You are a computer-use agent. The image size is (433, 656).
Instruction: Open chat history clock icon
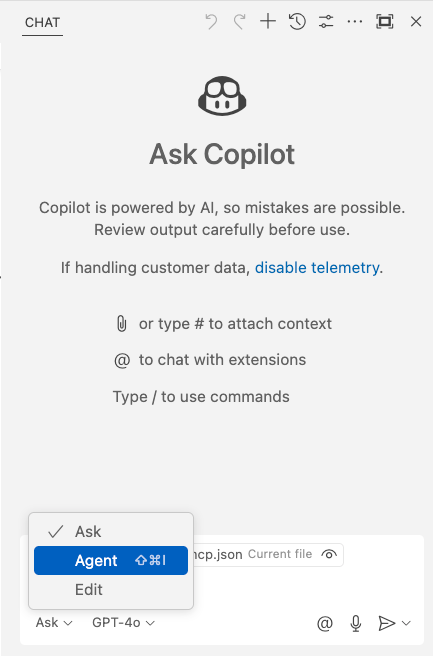pyautogui.click(x=297, y=21)
